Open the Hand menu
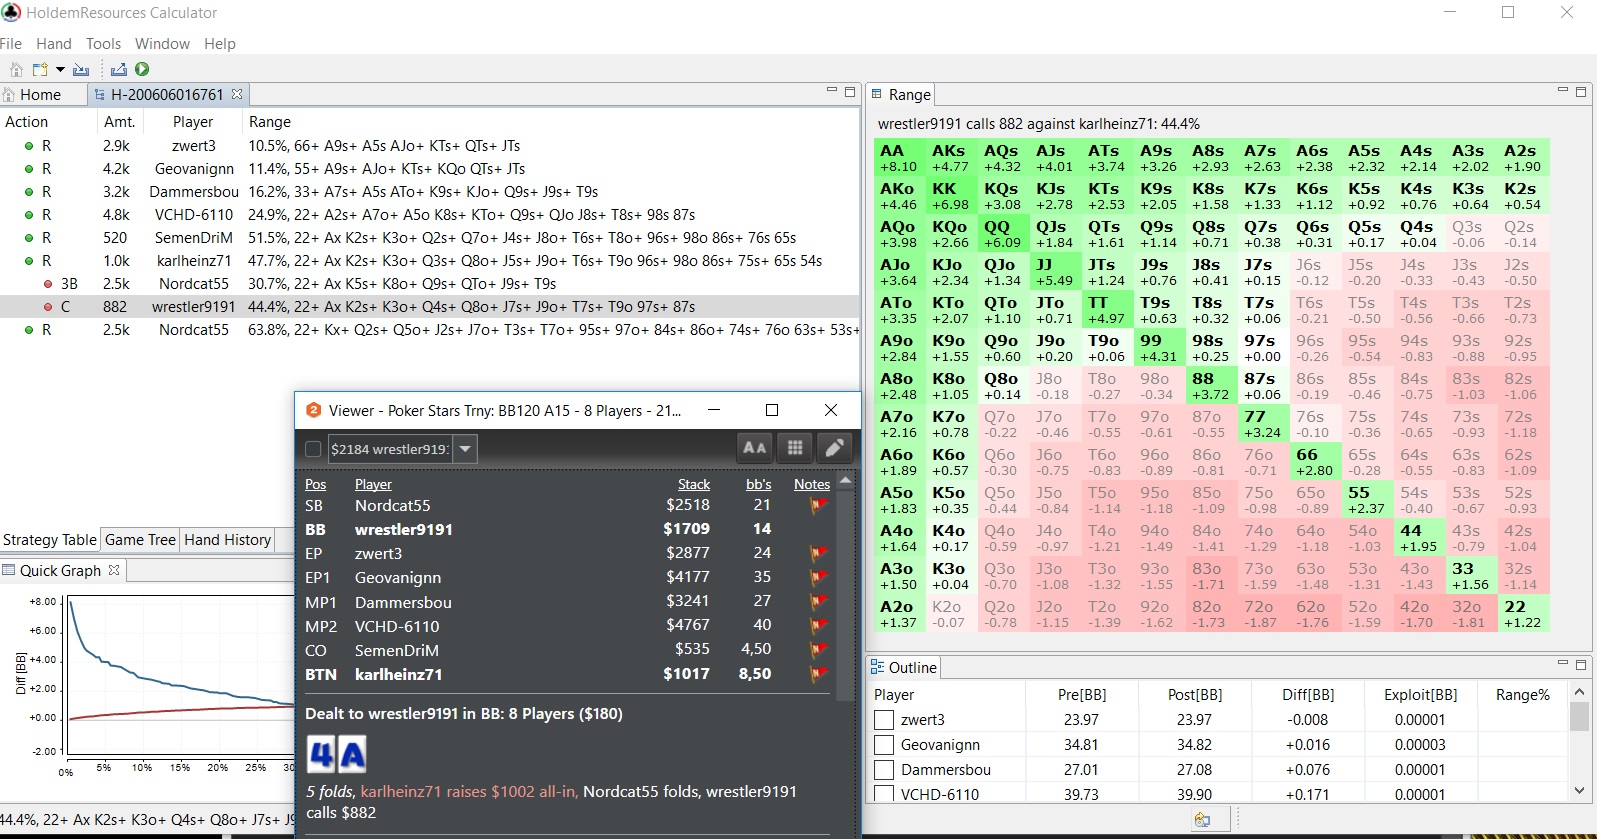Viewport: 1597px width, 839px height. click(x=54, y=43)
